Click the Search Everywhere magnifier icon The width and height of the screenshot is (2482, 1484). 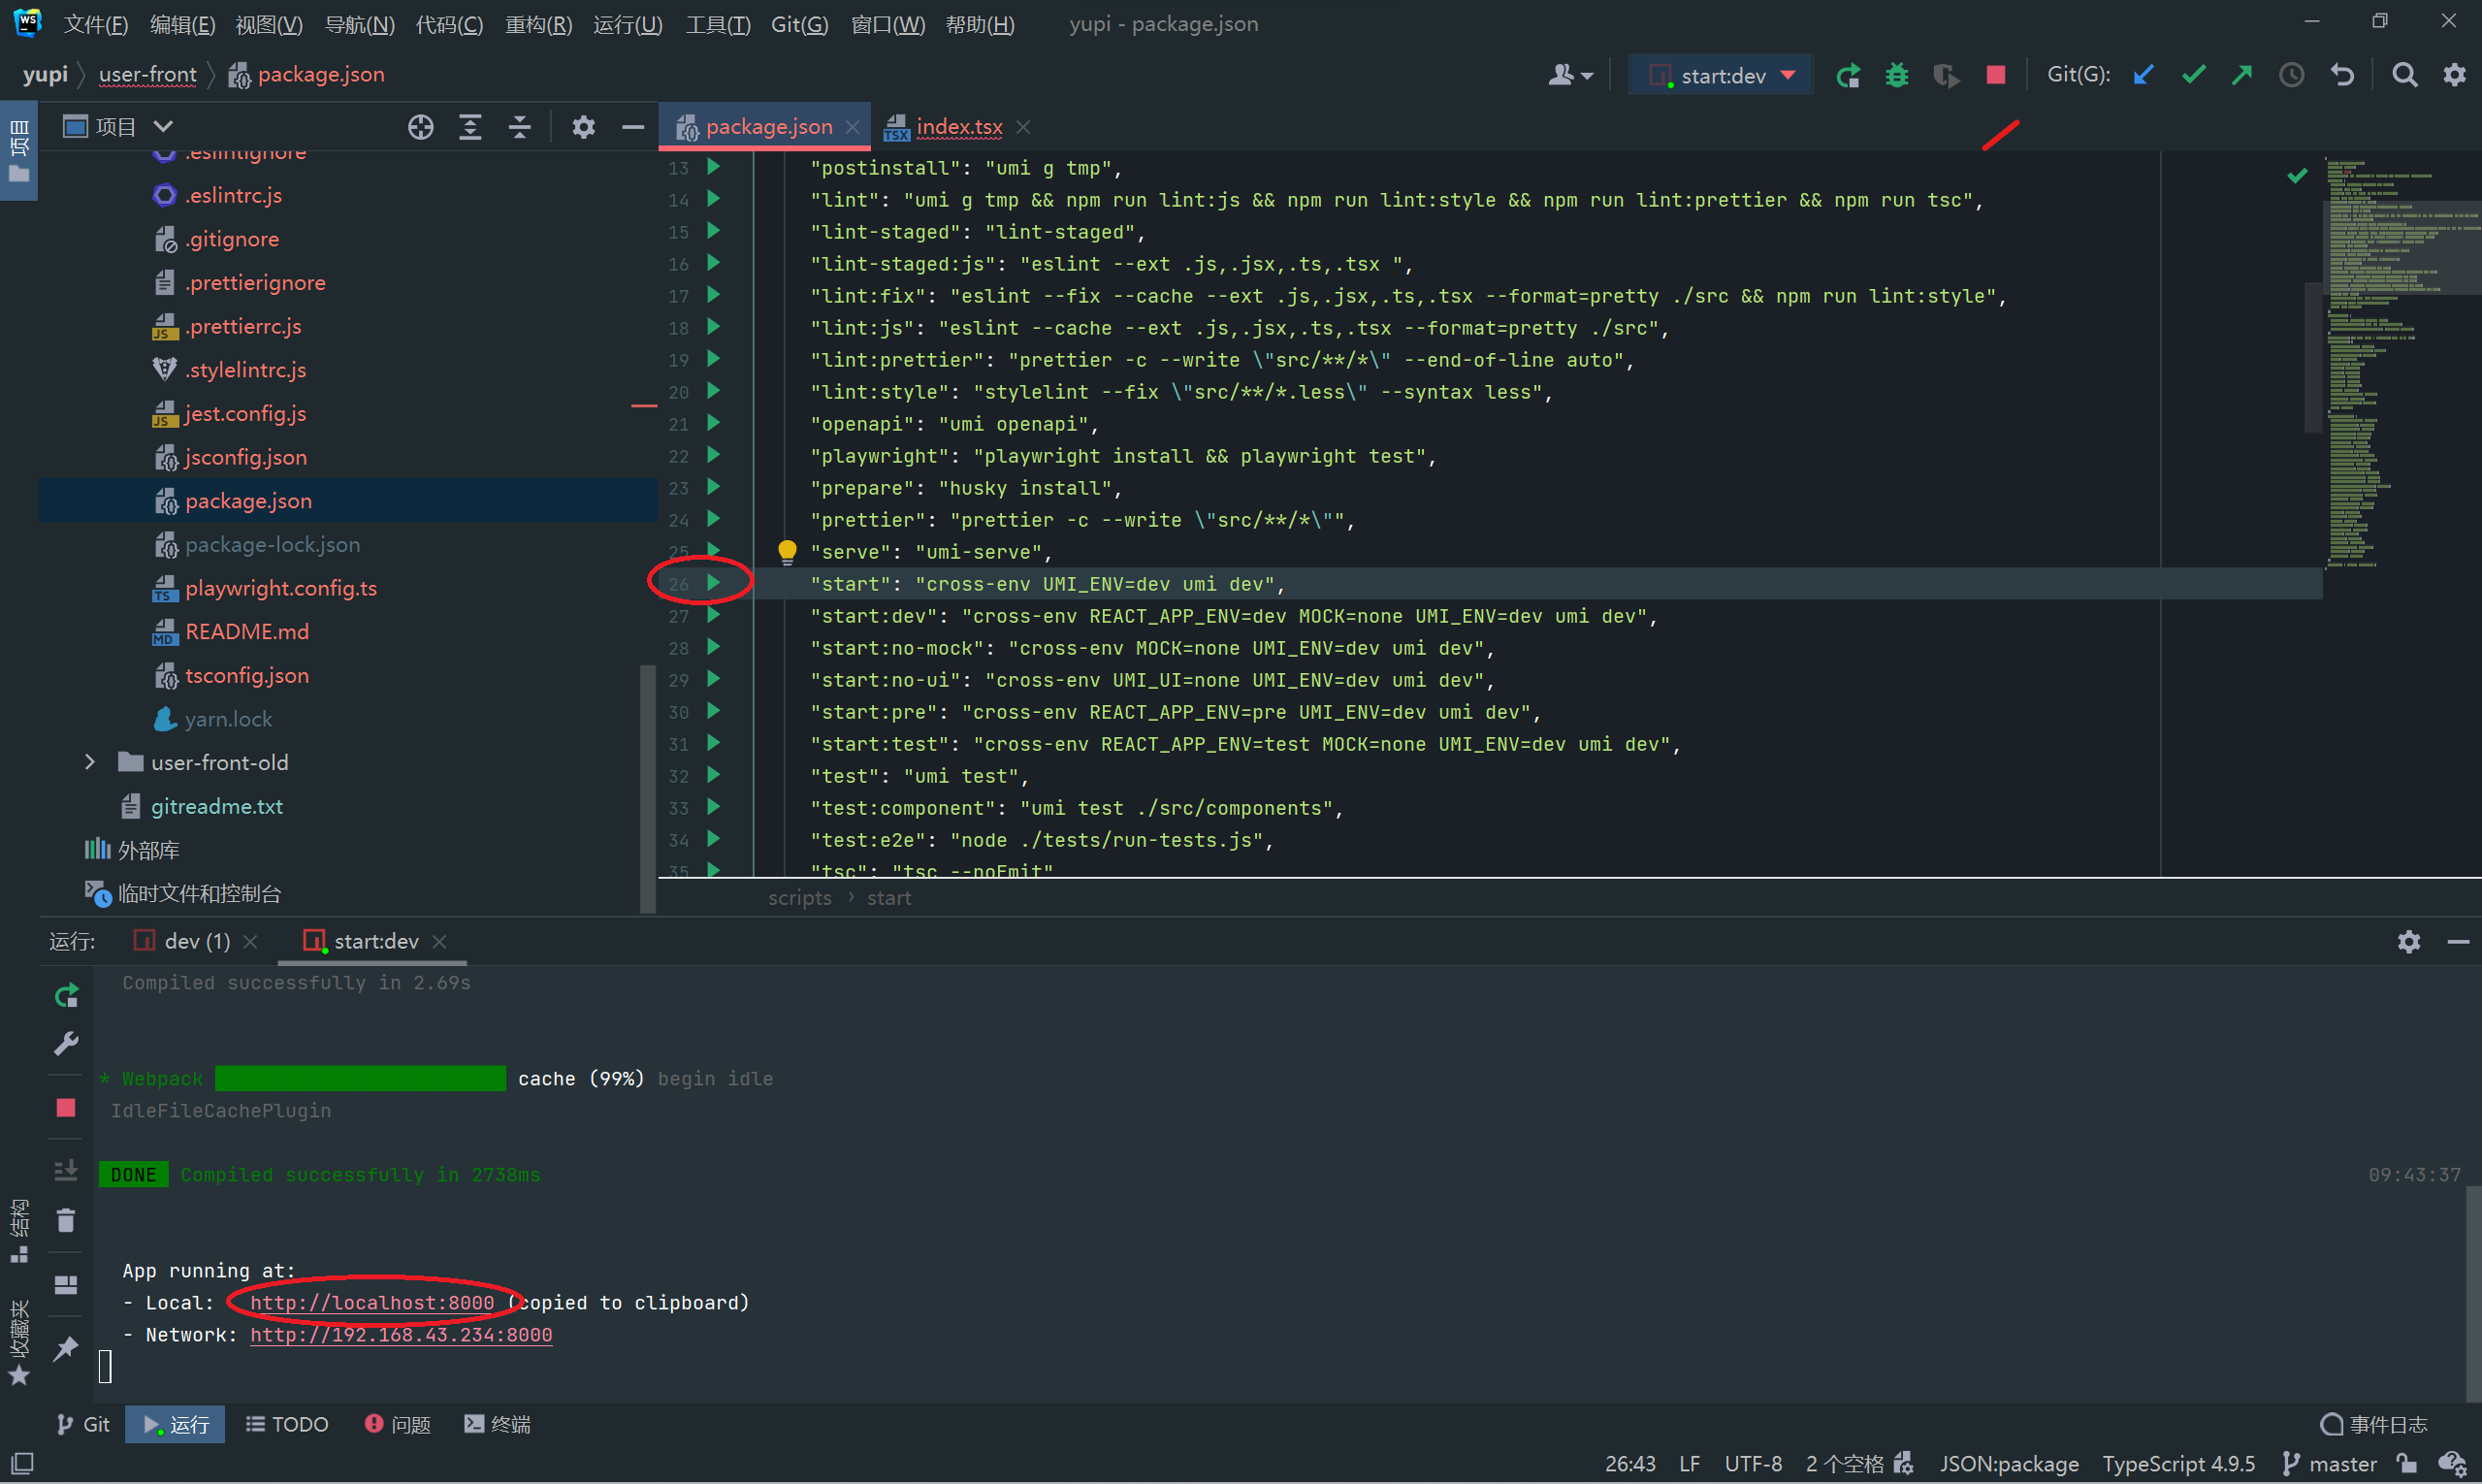(2404, 76)
